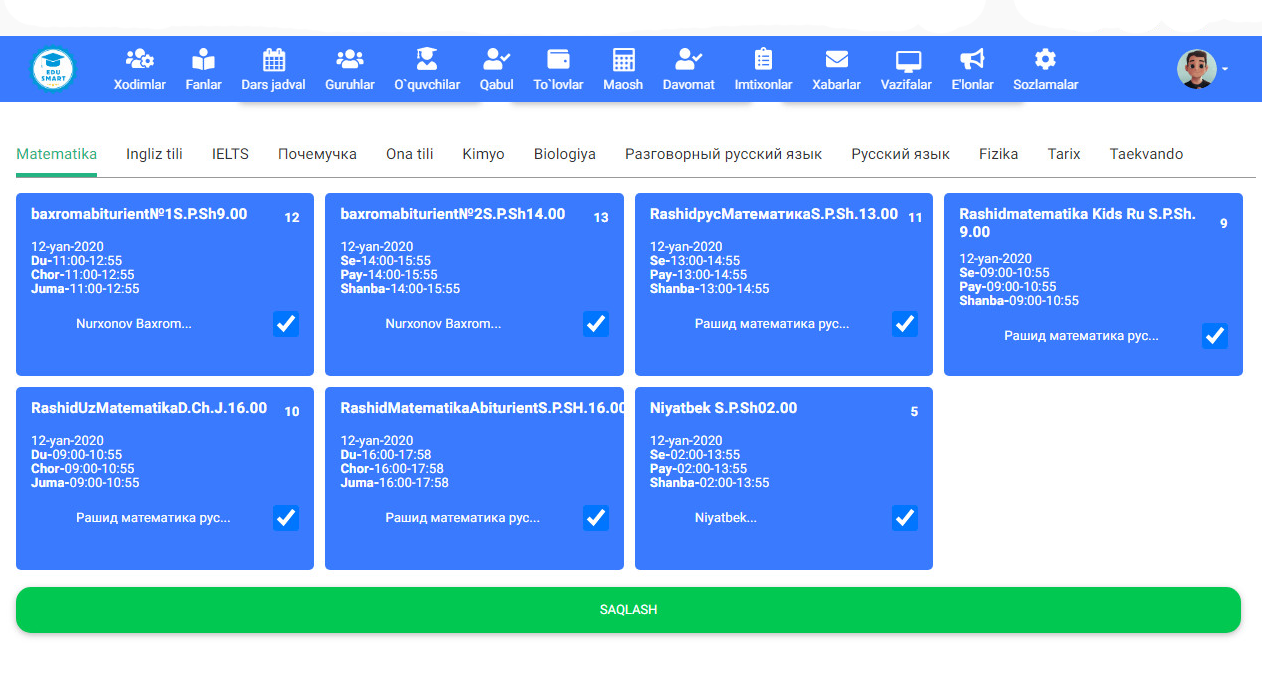This screenshot has width=1262, height=699.
Task: Open Sozlamalar gear icon
Action: [x=1045, y=59]
